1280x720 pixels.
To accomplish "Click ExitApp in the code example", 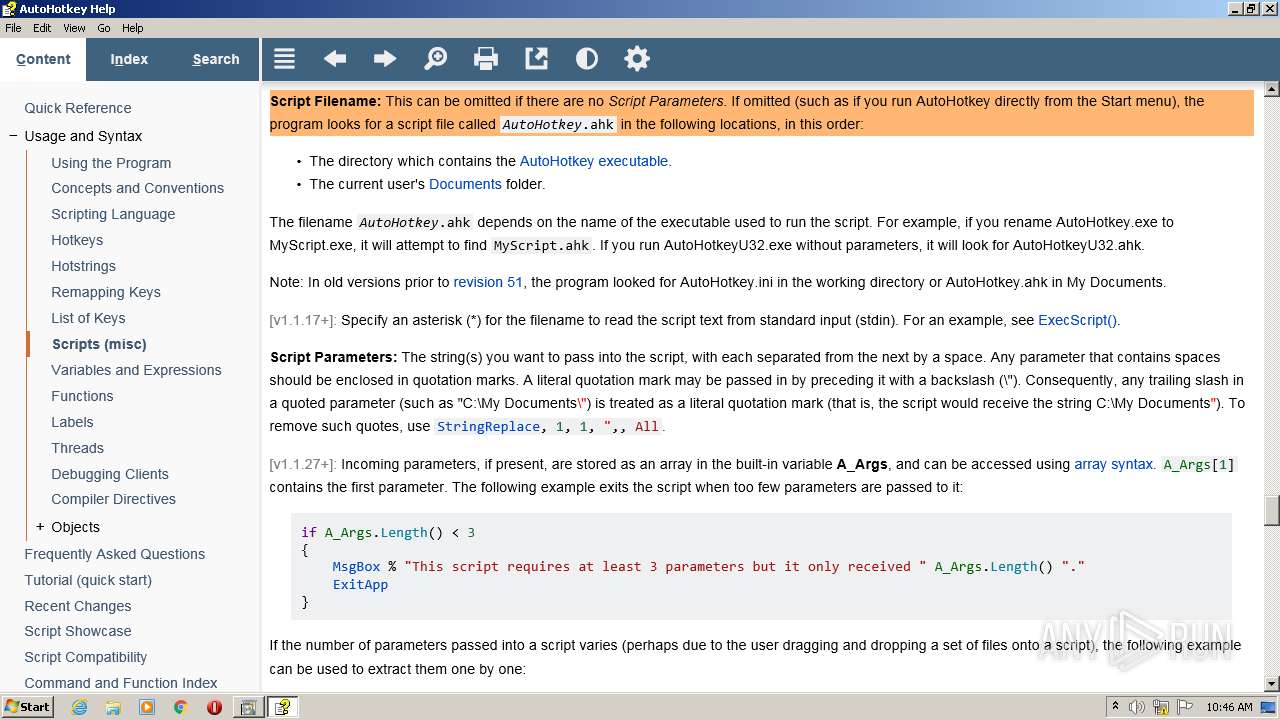I will (360, 584).
